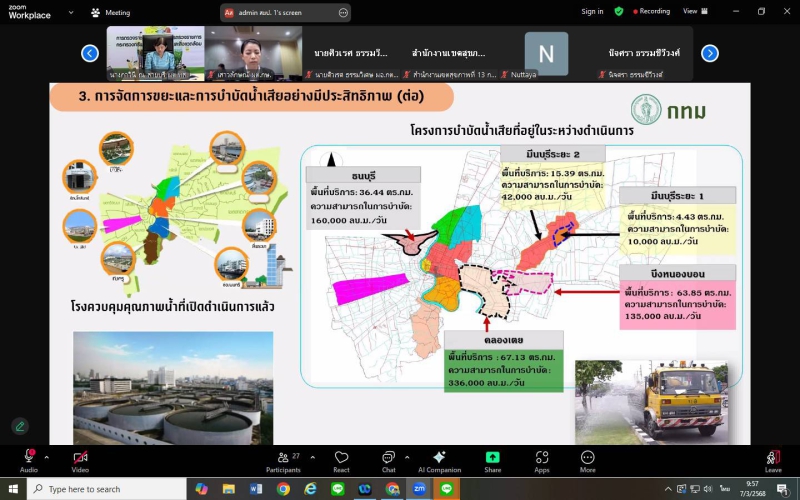Start video using the Video button
Screen dimensions: 800x500
80,459
